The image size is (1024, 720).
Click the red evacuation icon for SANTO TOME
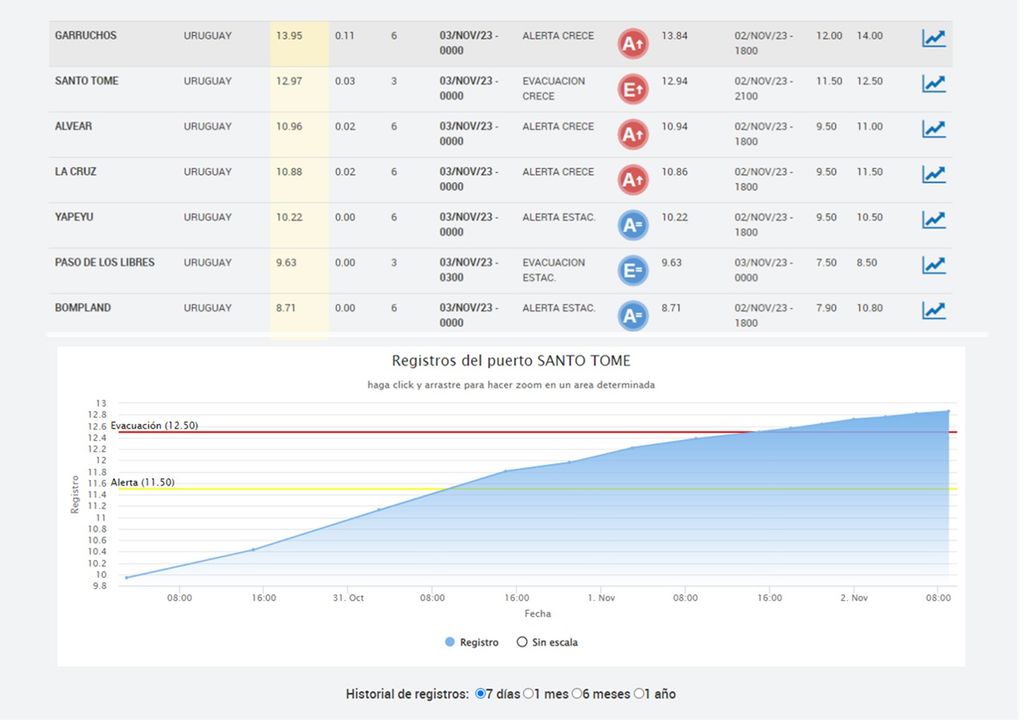[633, 89]
